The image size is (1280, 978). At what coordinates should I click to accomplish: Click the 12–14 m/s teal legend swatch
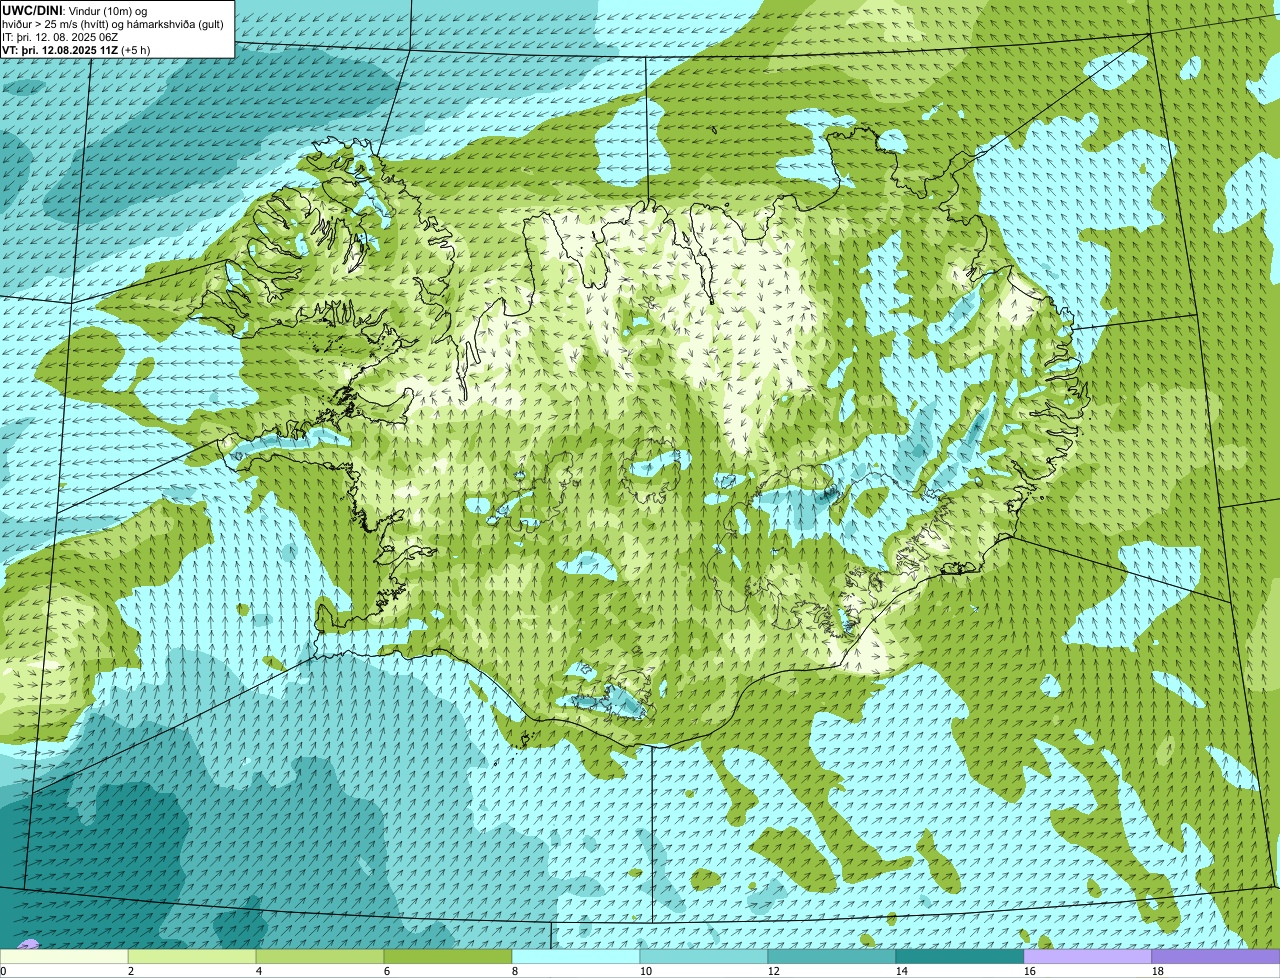[832, 956]
